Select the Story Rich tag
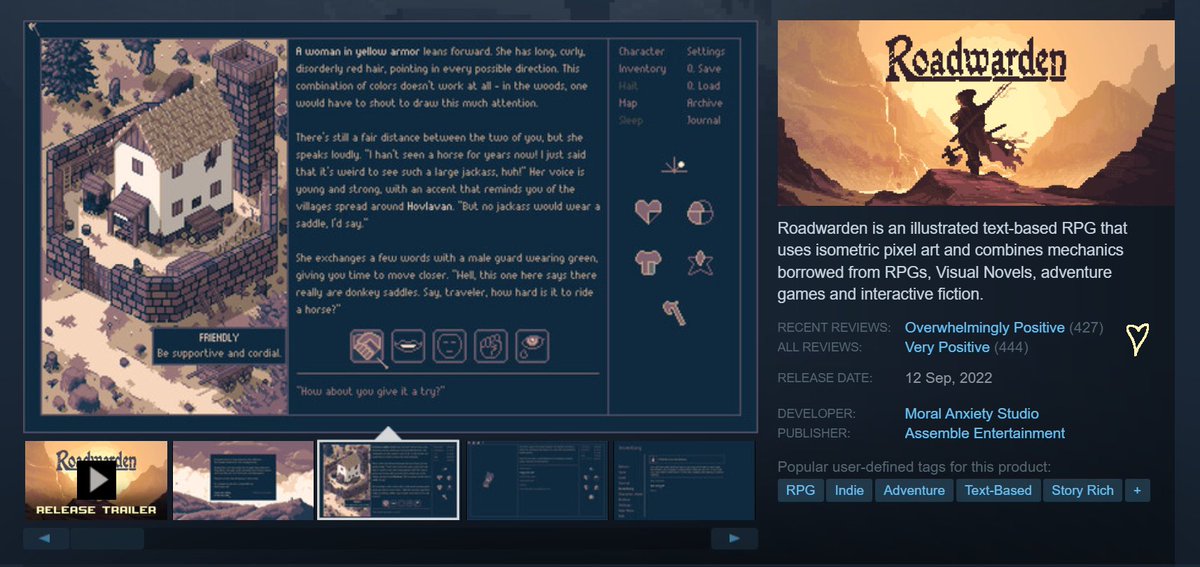Screen dimensions: 1200x567 click(1082, 490)
